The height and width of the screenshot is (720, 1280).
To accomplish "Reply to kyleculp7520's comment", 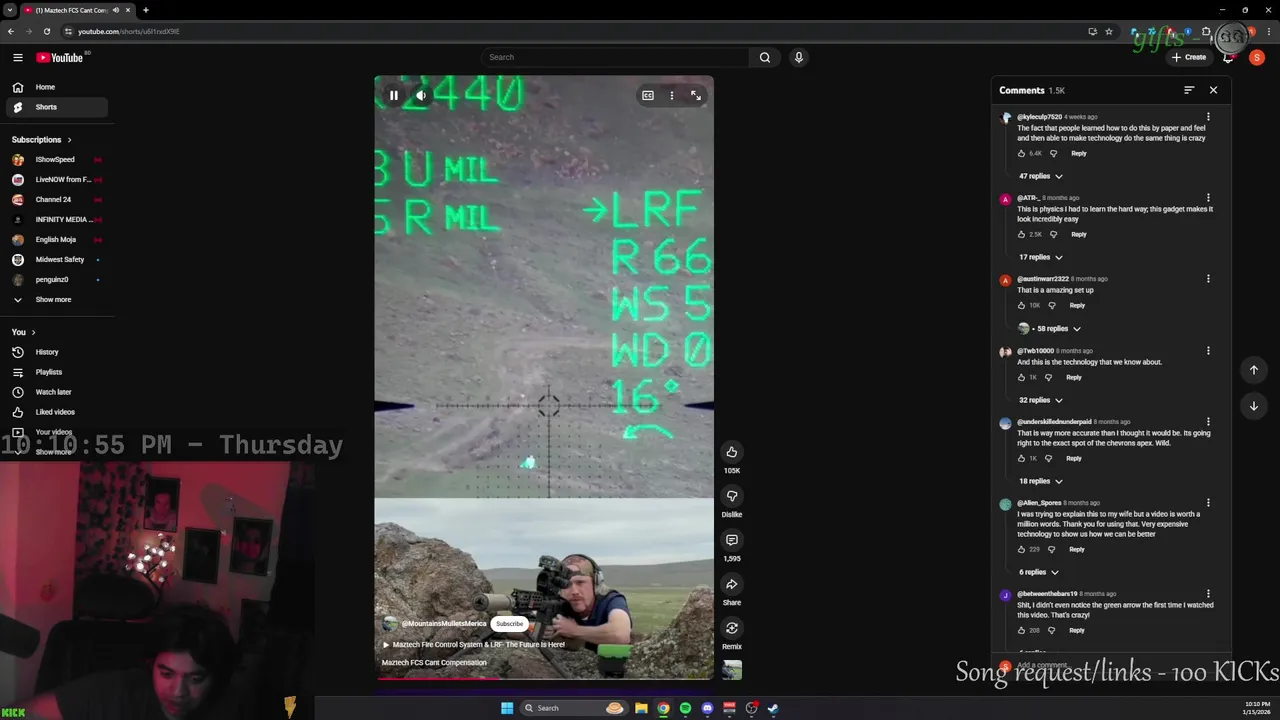I will point(1078,153).
